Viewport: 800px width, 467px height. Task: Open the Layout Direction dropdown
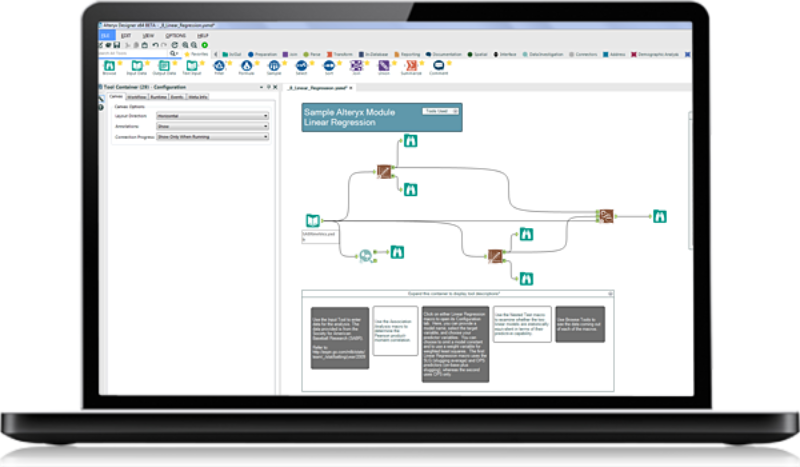(212, 116)
